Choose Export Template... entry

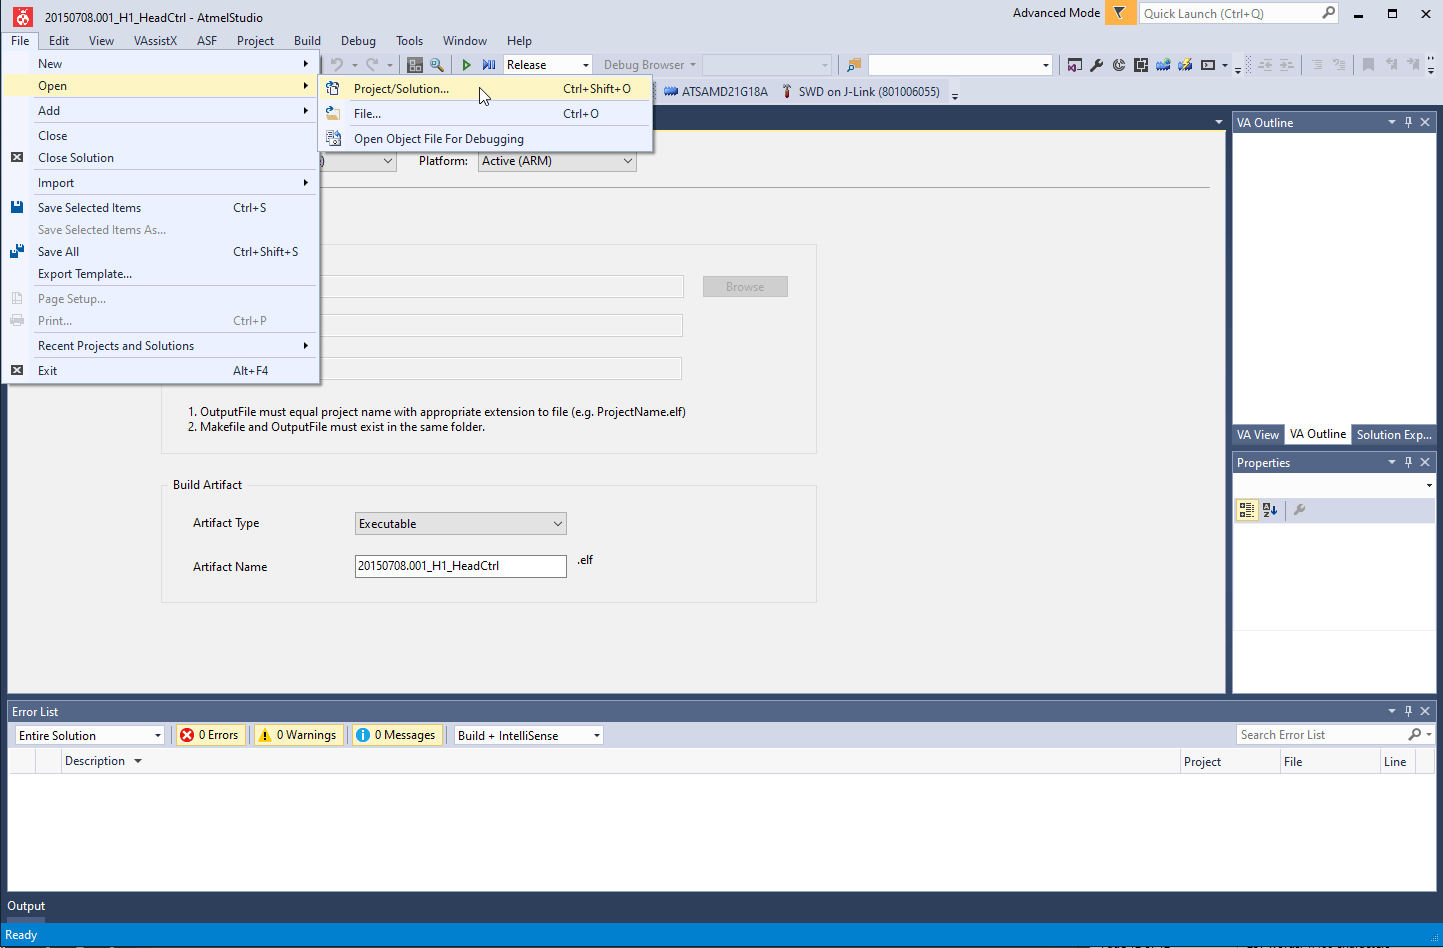(160, 274)
